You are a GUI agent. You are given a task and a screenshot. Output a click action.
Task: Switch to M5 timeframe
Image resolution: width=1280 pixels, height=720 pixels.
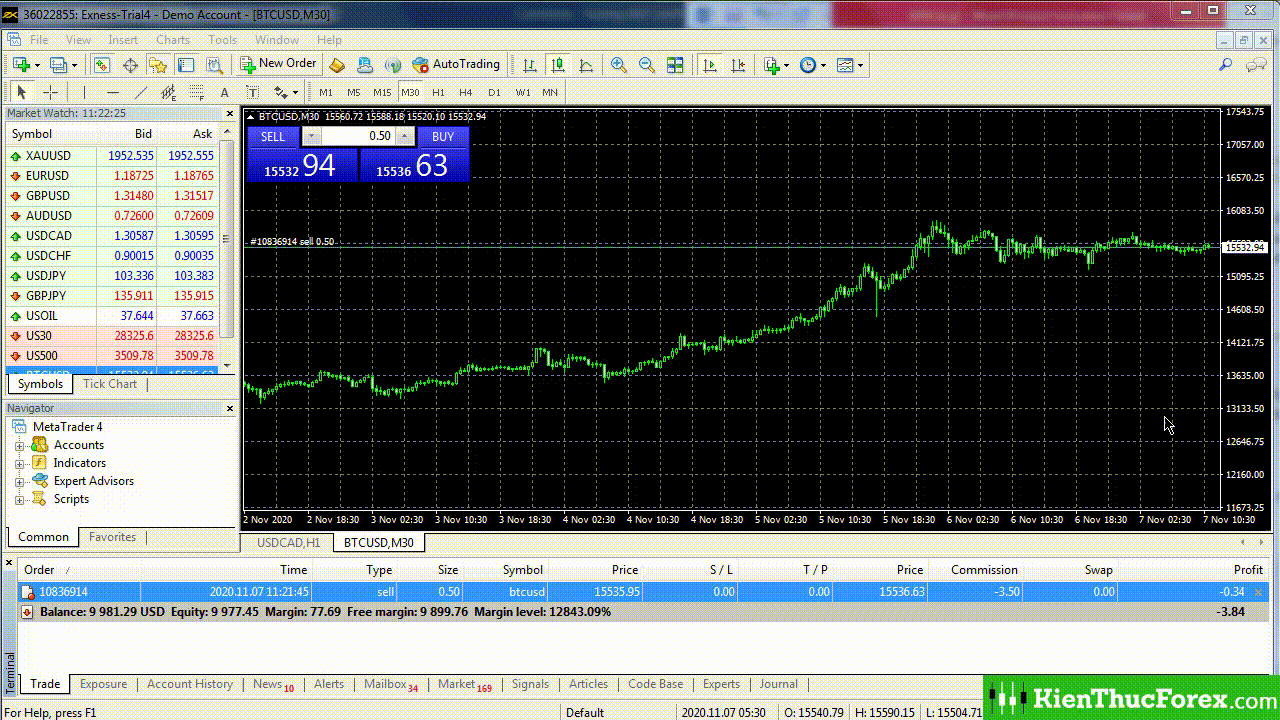click(x=354, y=92)
